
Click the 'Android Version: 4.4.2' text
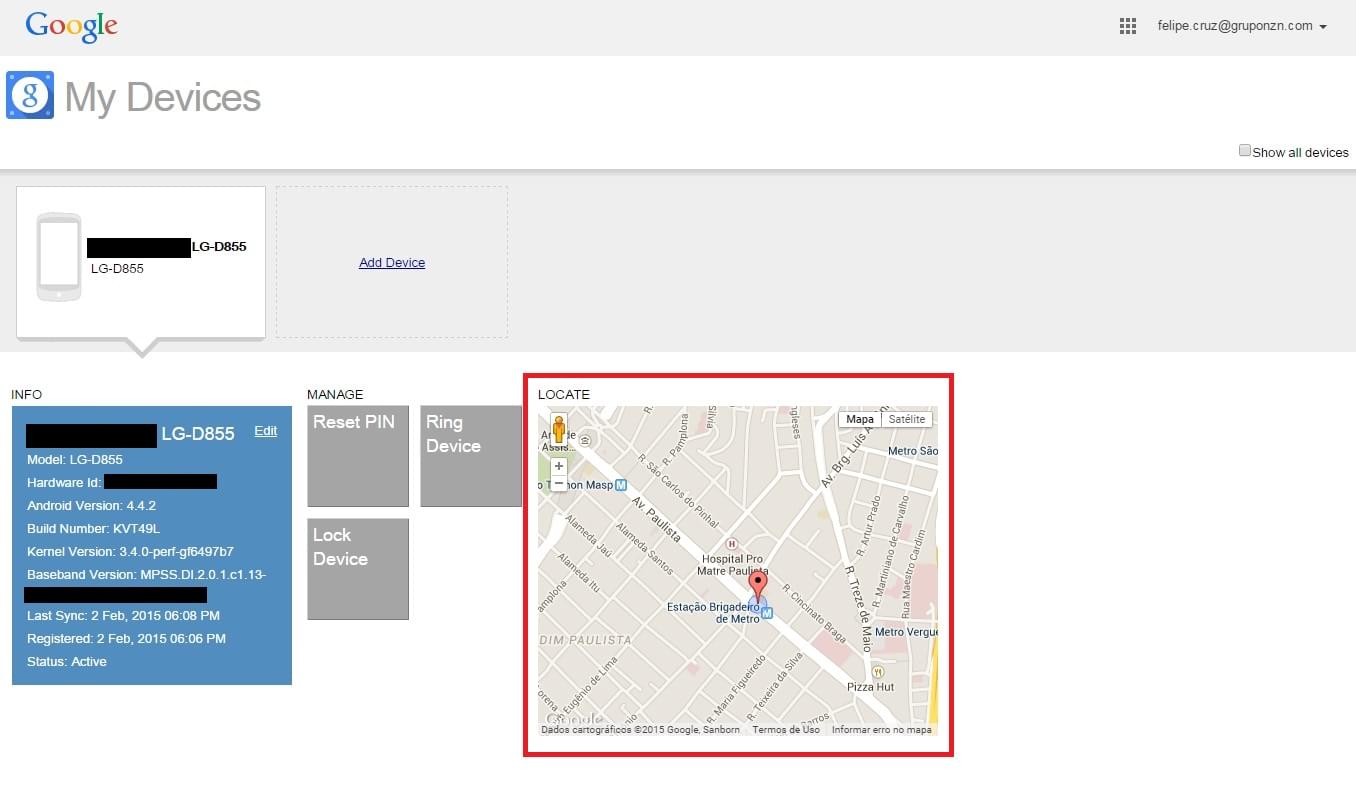91,505
